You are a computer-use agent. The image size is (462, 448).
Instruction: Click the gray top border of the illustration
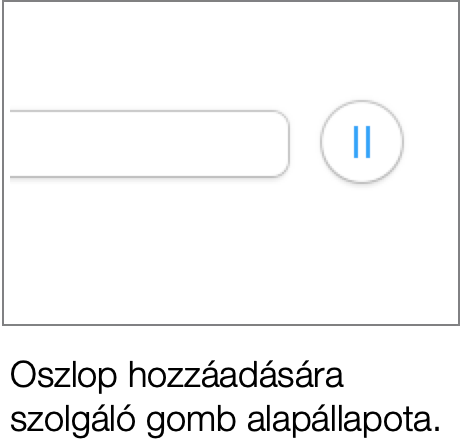[x=231, y=1]
